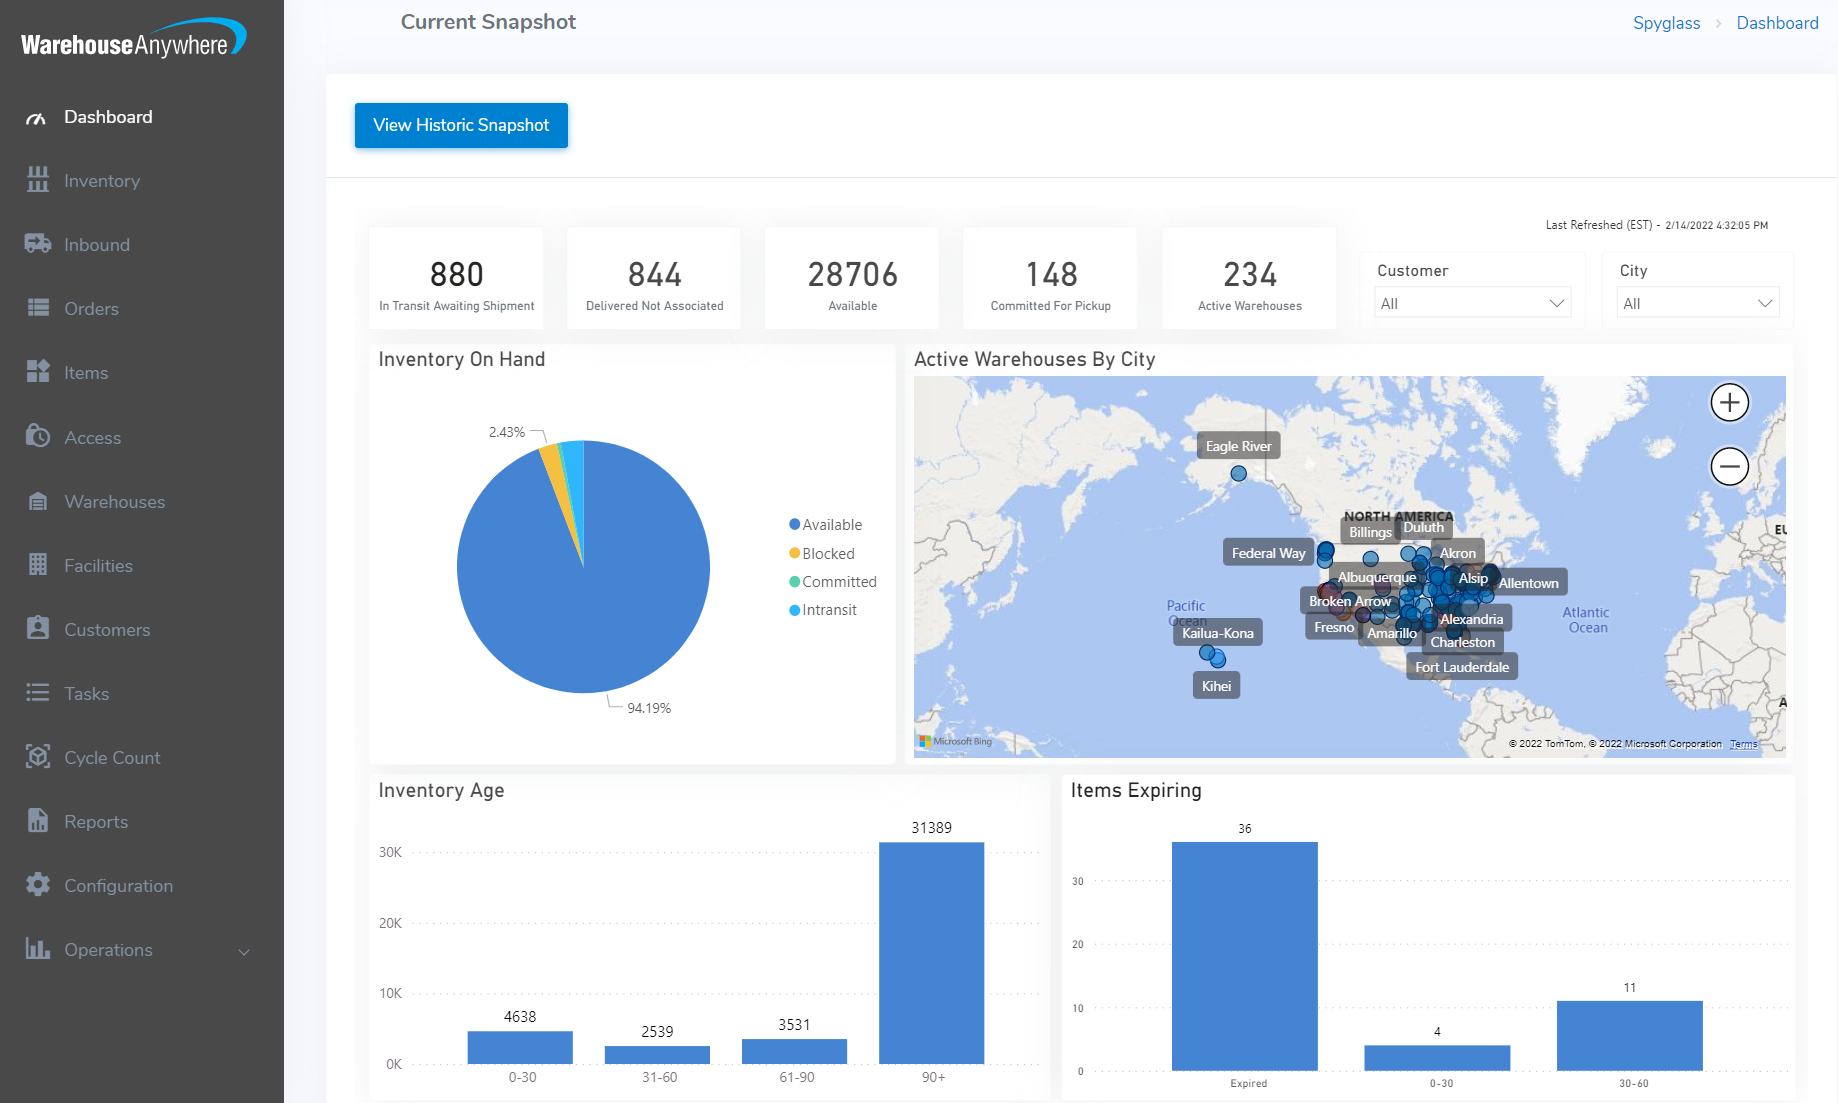Click the Facilities grid icon

click(38, 565)
